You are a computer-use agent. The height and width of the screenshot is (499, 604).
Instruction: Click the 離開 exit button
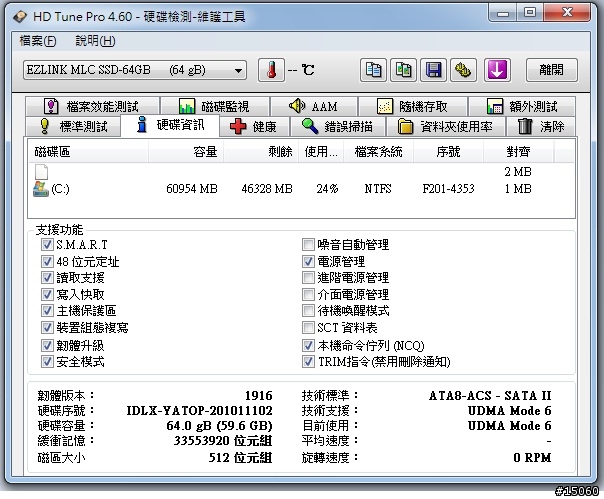(551, 70)
